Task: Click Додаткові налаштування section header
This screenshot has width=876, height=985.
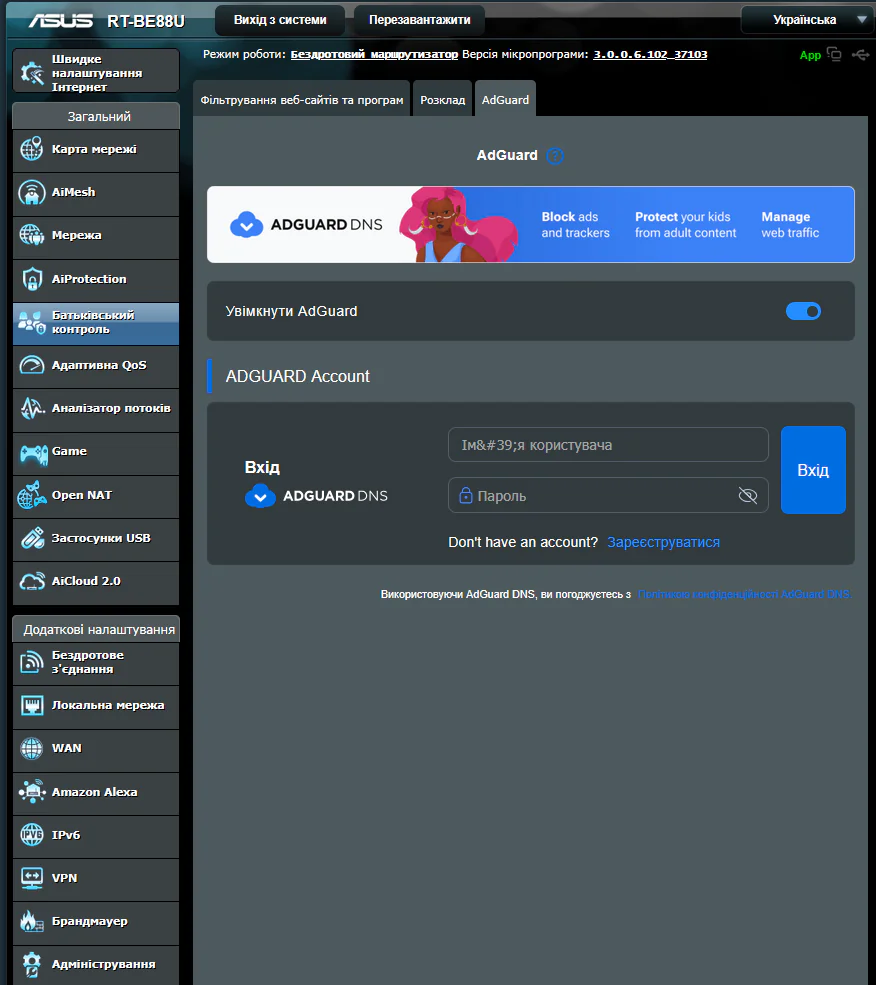Action: pos(96,629)
